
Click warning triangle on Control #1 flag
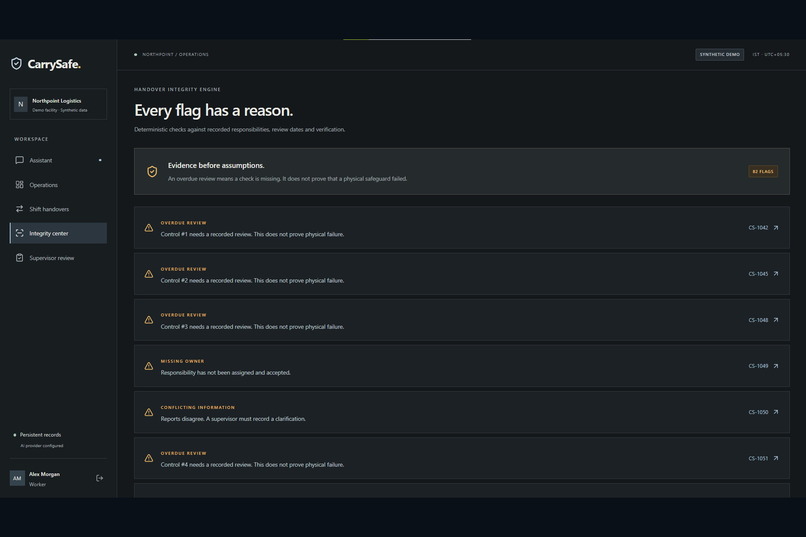(149, 228)
